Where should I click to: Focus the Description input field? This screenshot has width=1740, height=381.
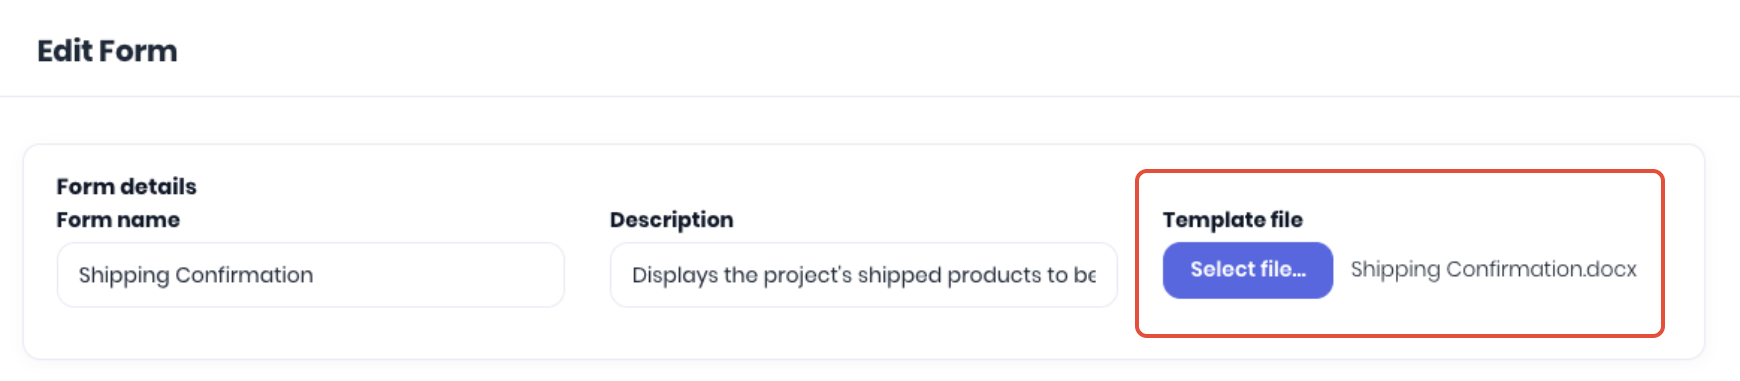tap(864, 275)
